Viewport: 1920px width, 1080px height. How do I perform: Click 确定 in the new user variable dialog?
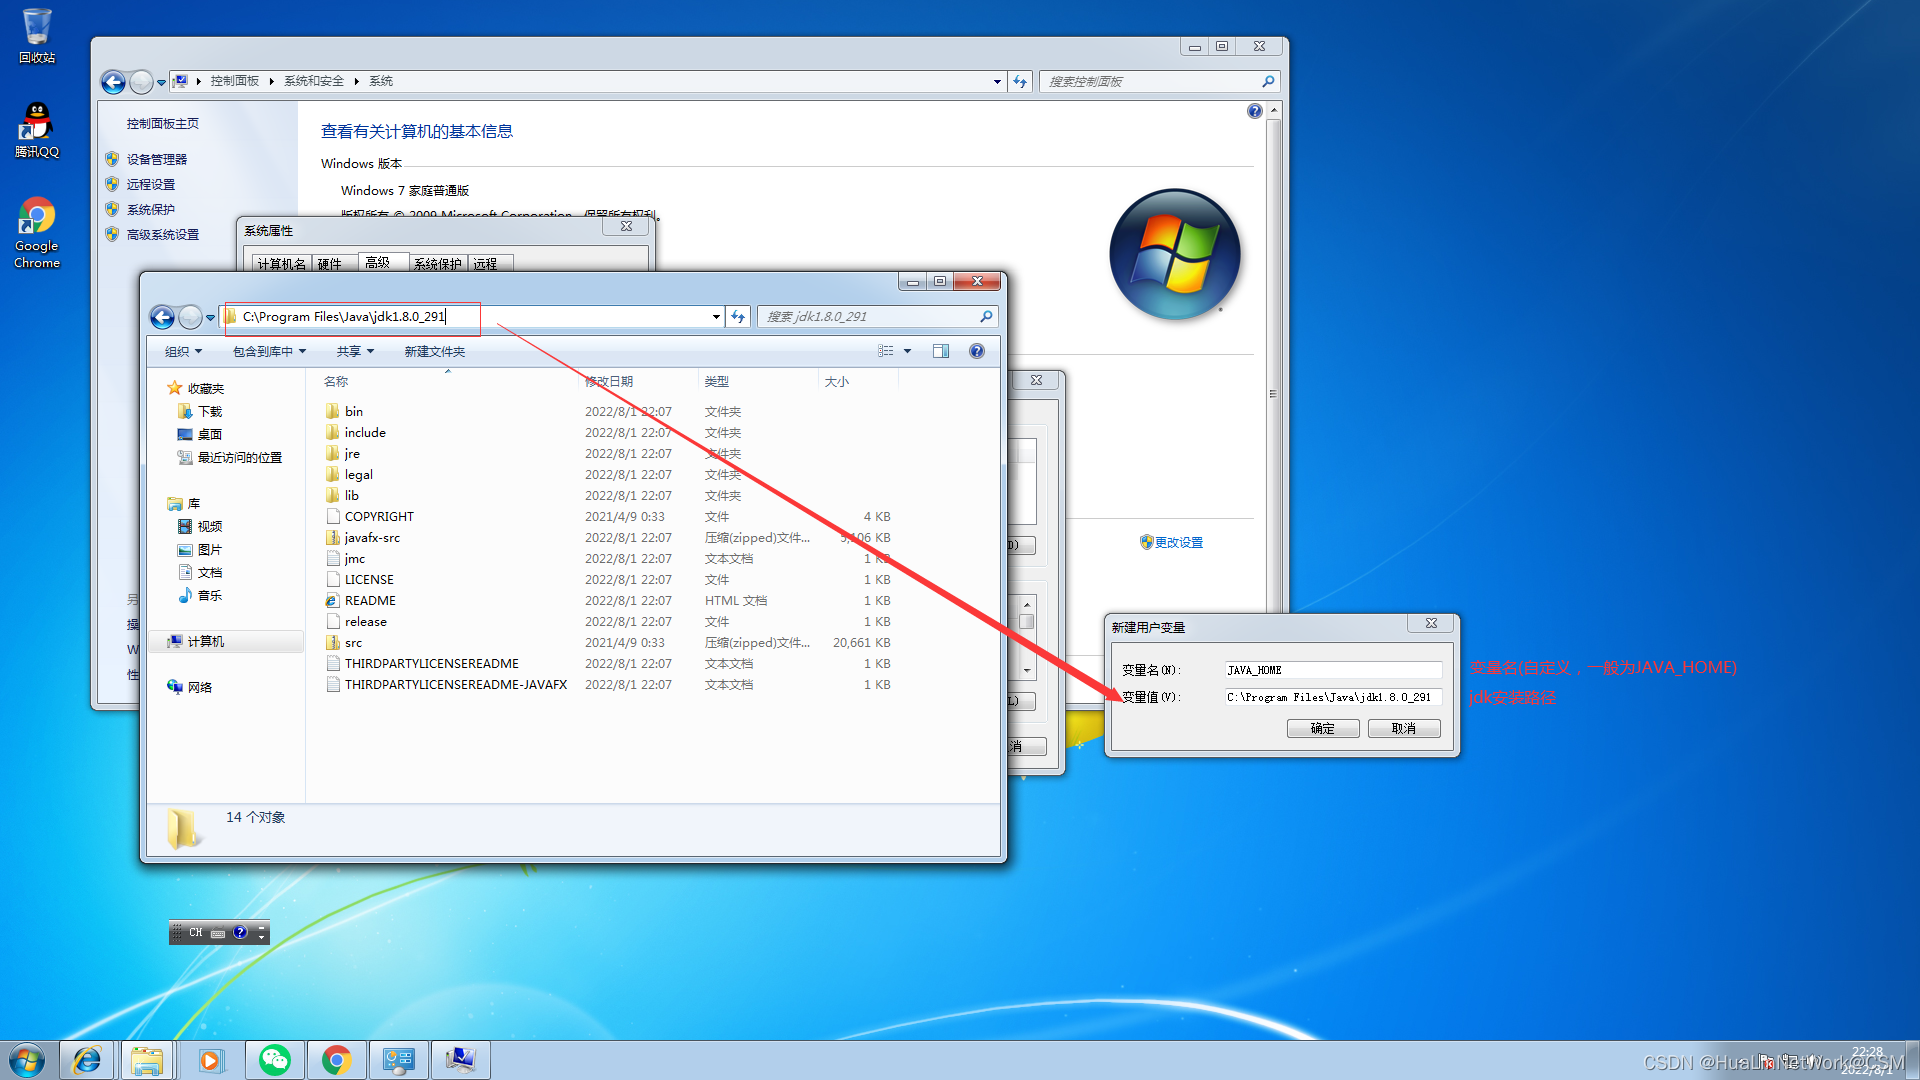click(1322, 729)
